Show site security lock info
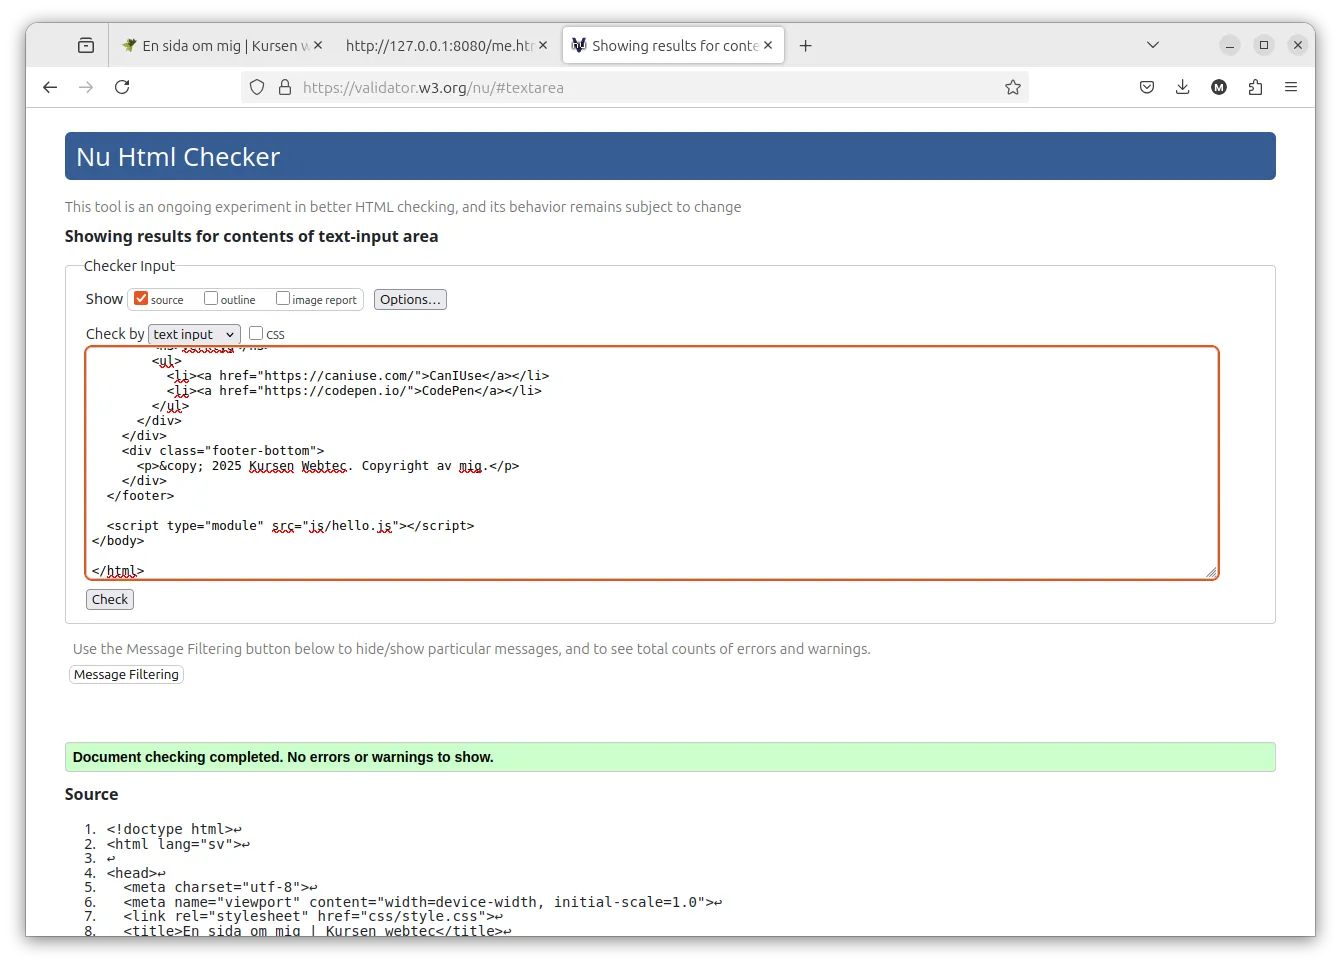 click(x=285, y=87)
